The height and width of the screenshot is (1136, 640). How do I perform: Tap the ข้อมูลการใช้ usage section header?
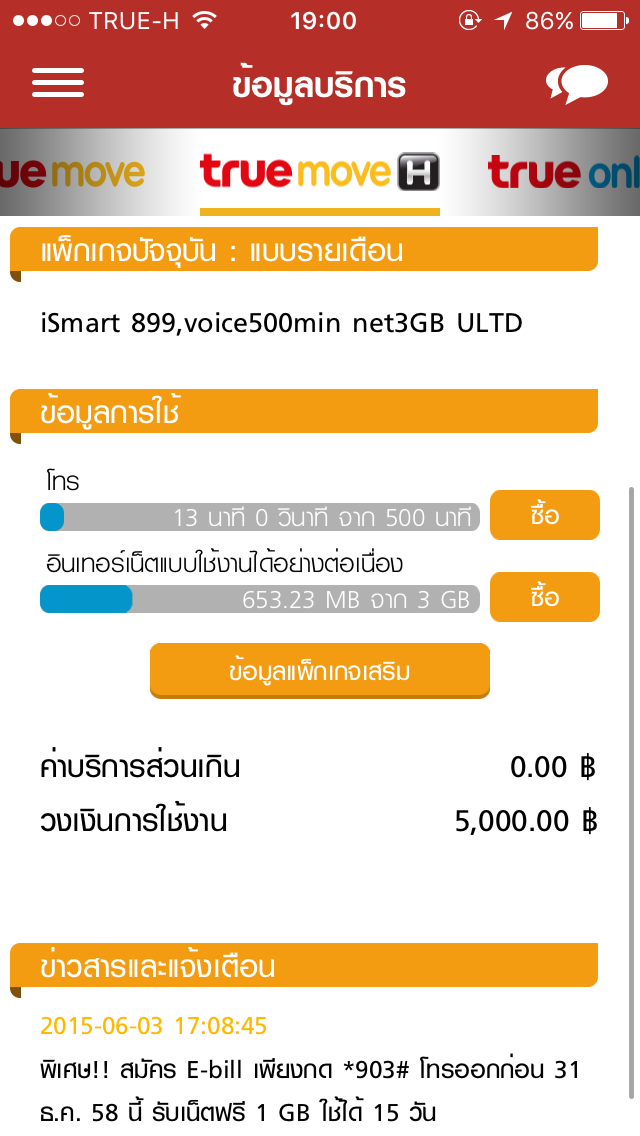(x=304, y=412)
